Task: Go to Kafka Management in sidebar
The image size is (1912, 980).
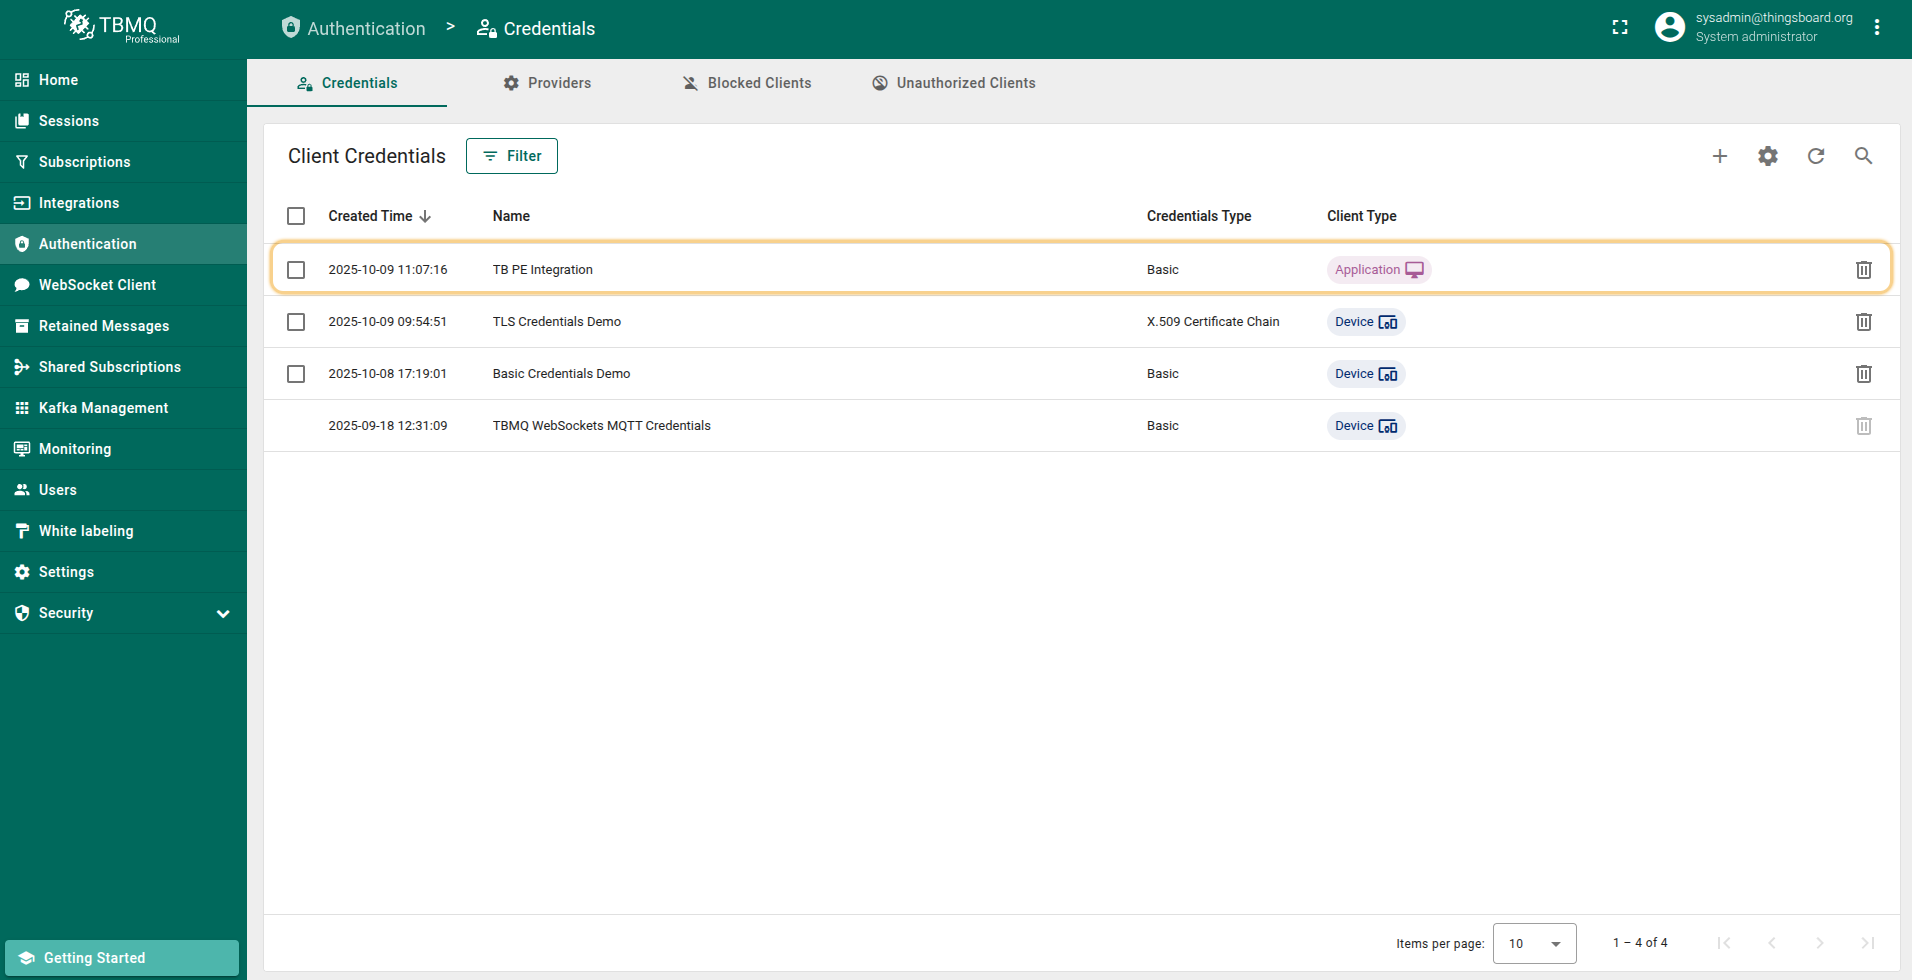Action: (103, 408)
